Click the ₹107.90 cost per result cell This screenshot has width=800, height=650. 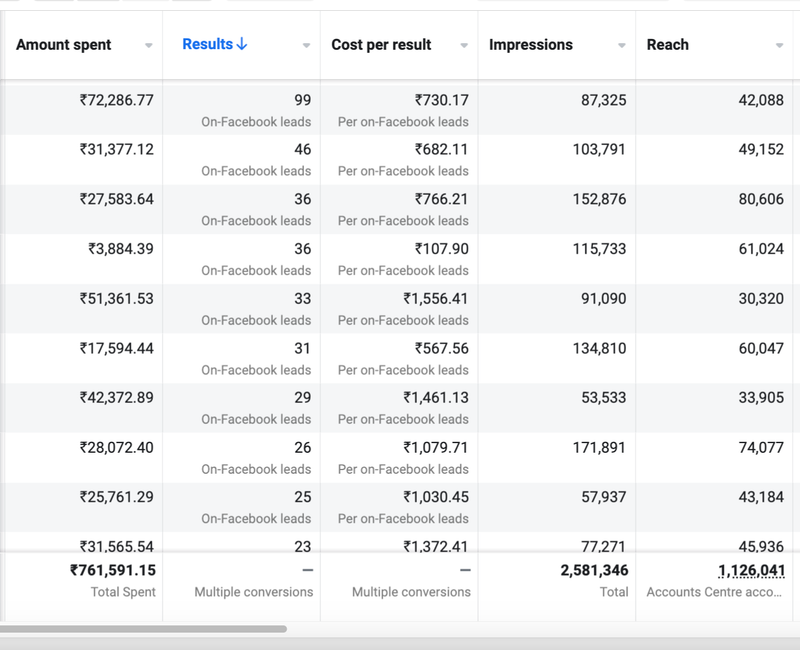tap(441, 249)
